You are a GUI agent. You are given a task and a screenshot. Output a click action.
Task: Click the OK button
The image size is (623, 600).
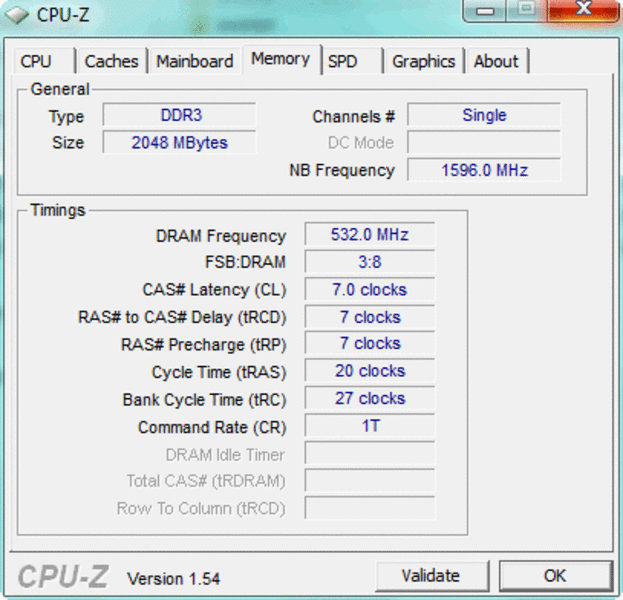pyautogui.click(x=555, y=576)
